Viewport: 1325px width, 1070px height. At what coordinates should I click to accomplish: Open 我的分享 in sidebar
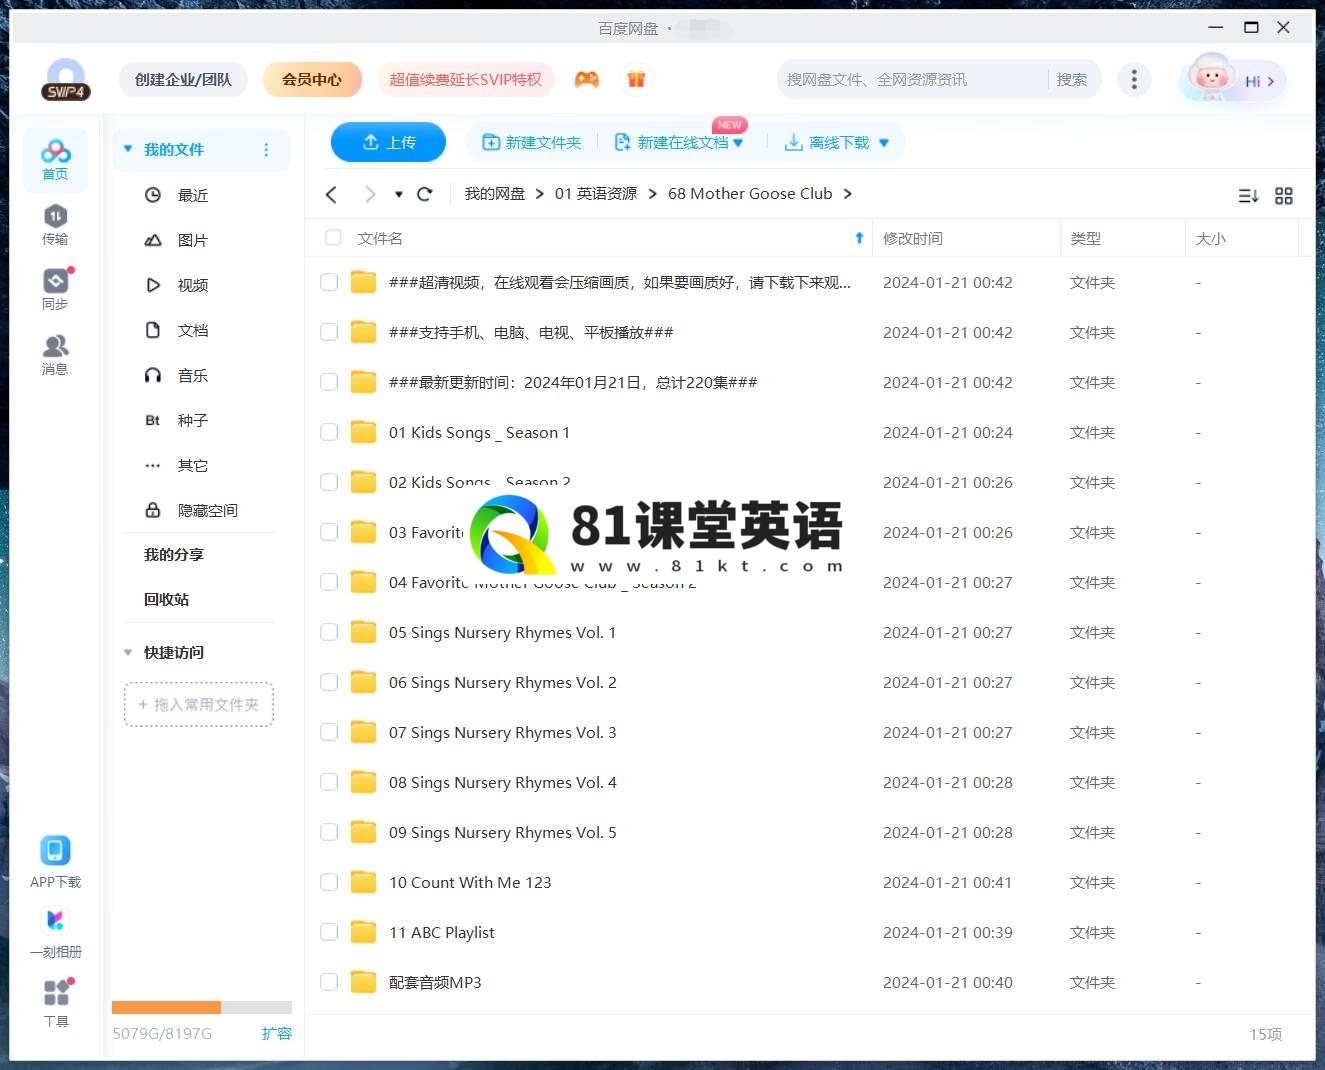point(174,554)
